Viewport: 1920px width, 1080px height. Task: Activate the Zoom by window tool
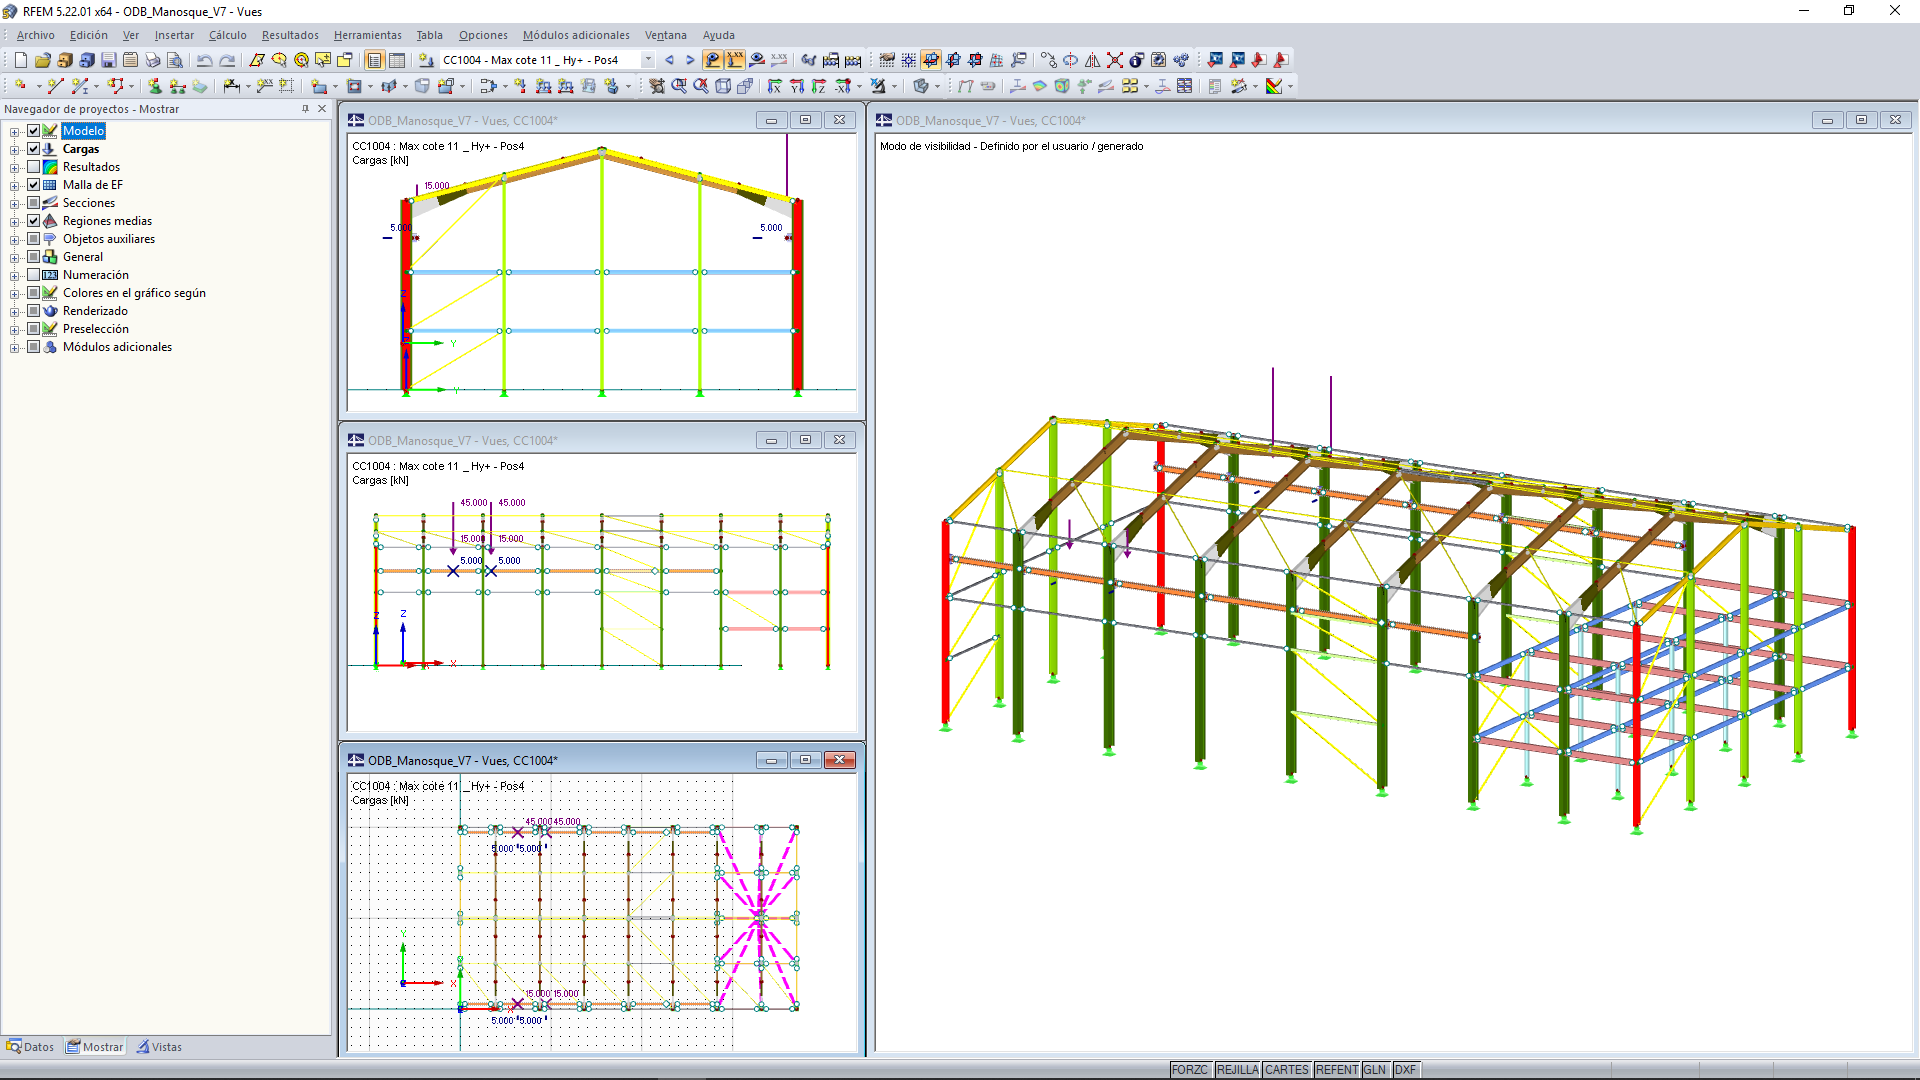coord(678,86)
